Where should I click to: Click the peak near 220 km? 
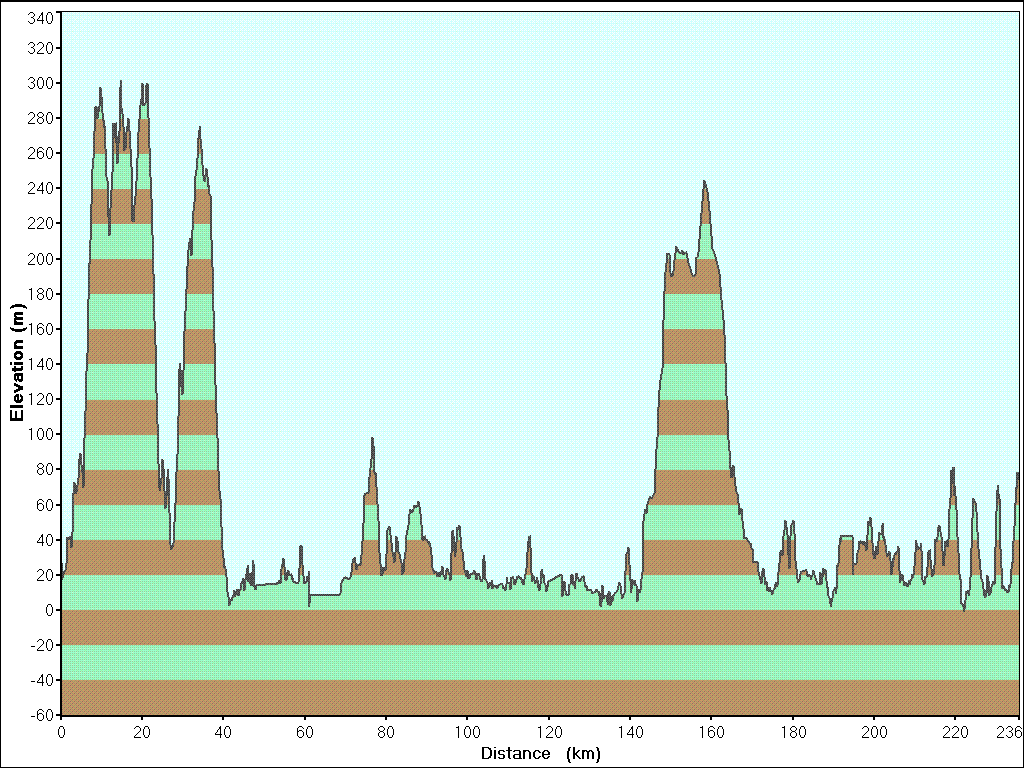point(953,469)
